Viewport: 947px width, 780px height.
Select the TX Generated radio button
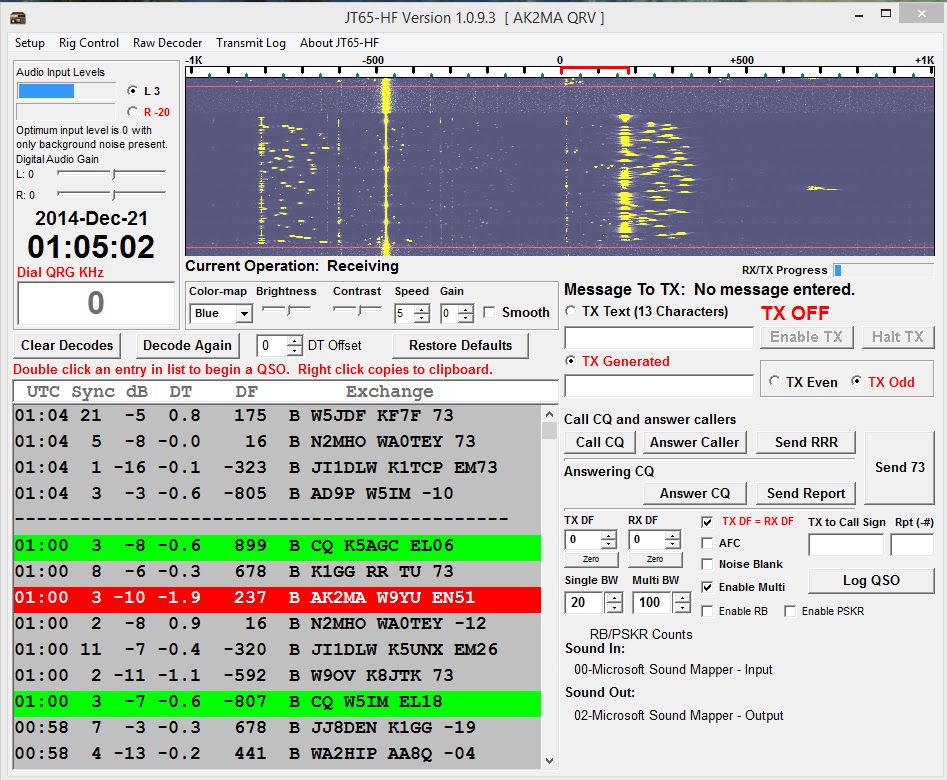coord(570,361)
